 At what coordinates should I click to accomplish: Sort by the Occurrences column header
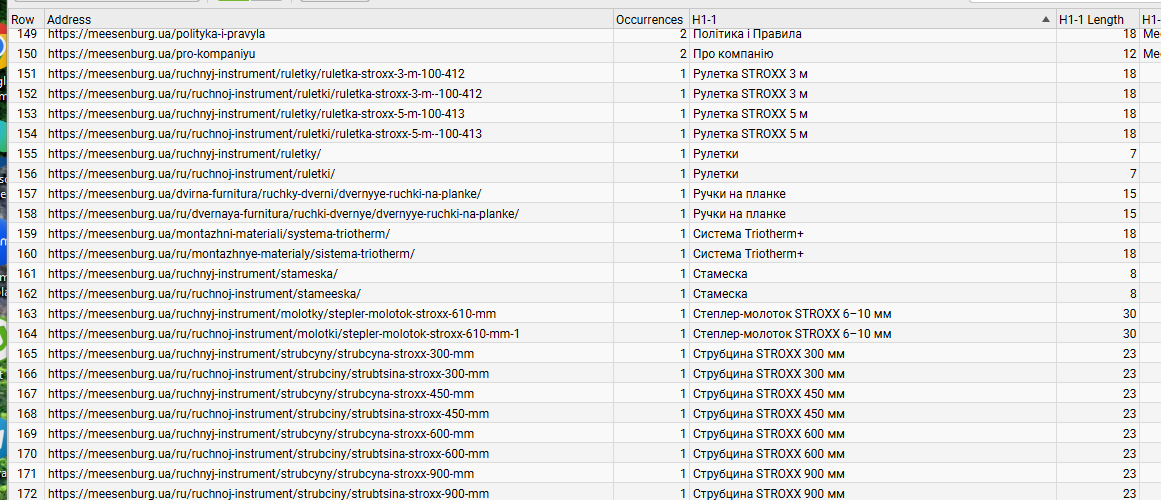649,19
